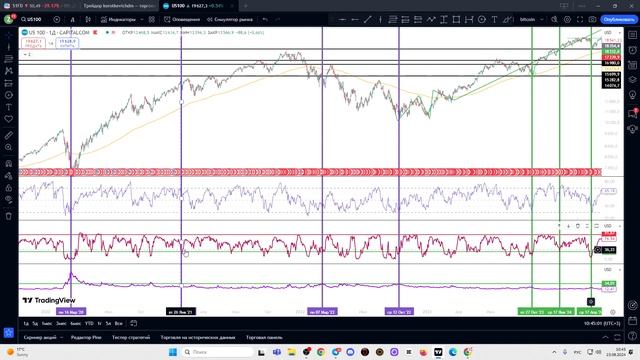Screen dimensions: 640x360
Task: Open the USD currency dropdown on price scale
Action: point(611,32)
